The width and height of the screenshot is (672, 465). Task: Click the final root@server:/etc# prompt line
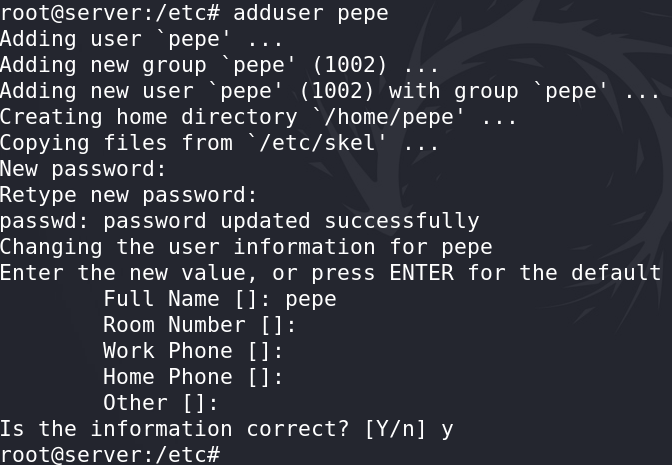tap(110, 455)
